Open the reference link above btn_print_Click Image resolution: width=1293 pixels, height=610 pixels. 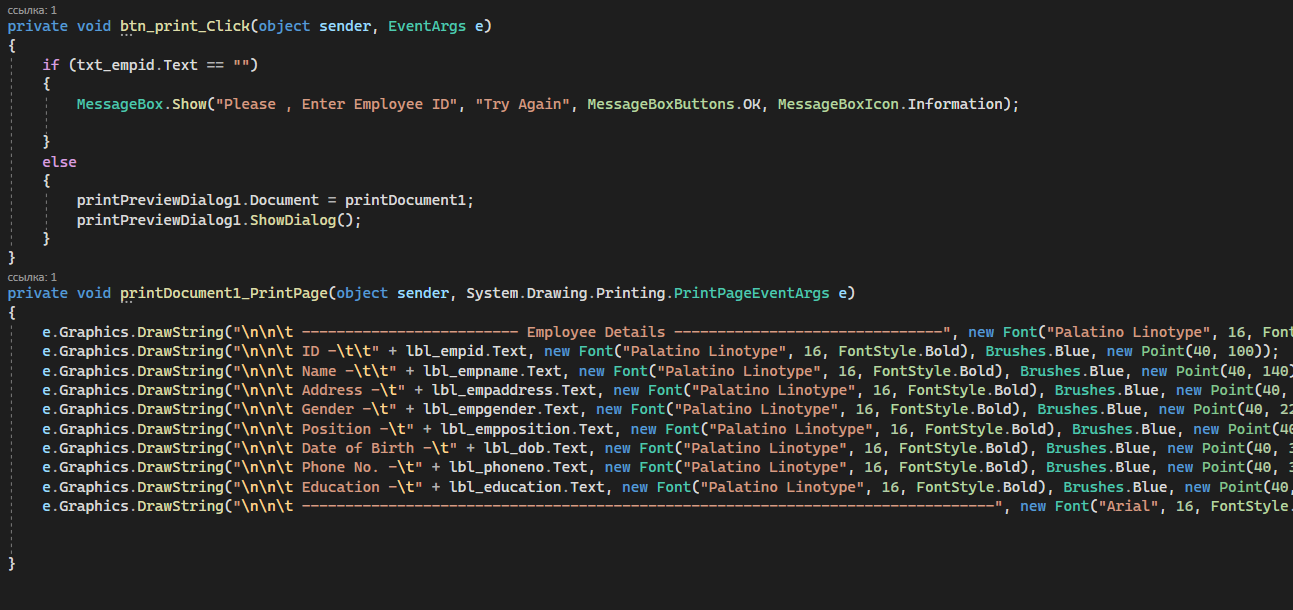[32, 9]
